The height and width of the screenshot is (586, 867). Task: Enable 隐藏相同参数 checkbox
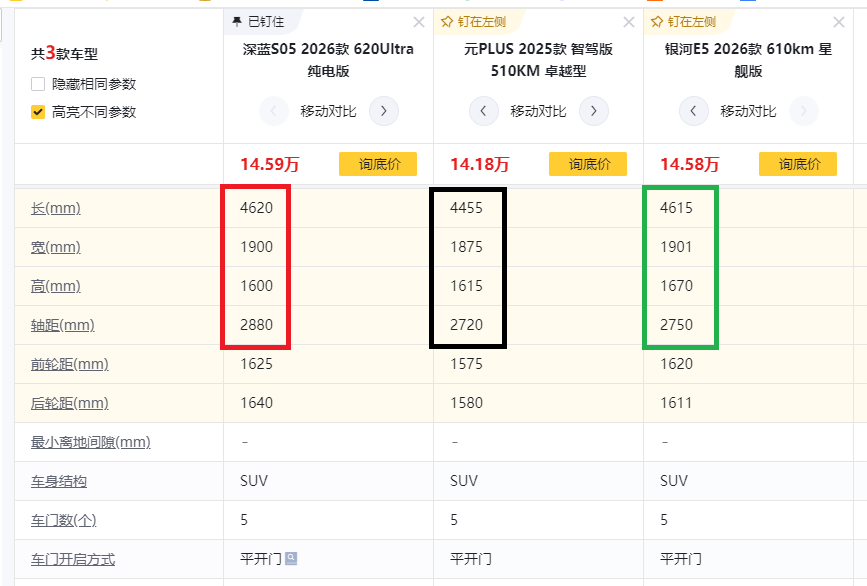[x=38, y=84]
